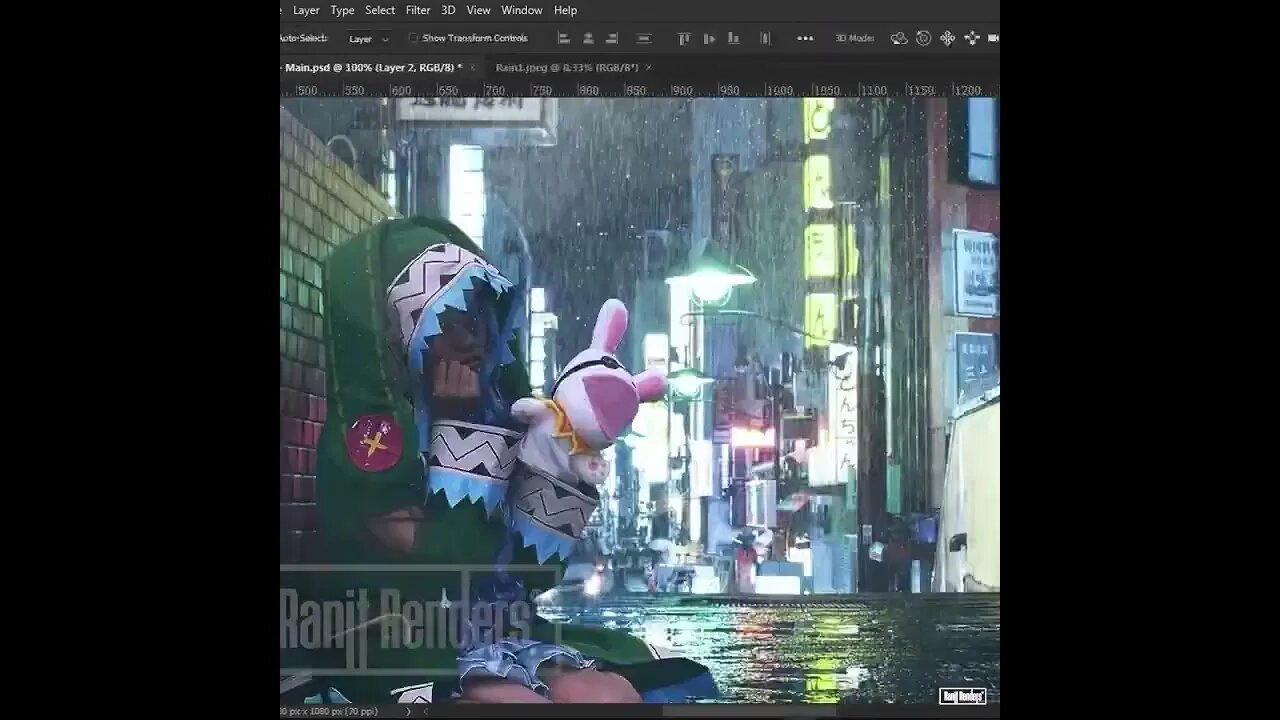Select the Orbit 3D camera mode
This screenshot has height=720, width=1280.
click(899, 38)
